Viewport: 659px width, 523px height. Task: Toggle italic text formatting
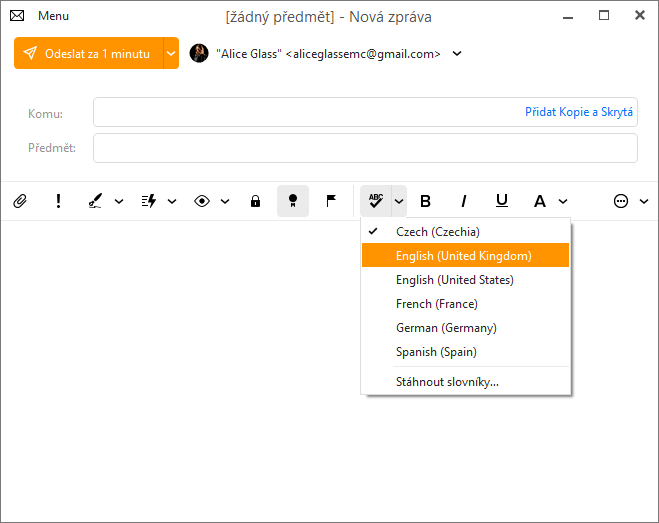(x=464, y=201)
